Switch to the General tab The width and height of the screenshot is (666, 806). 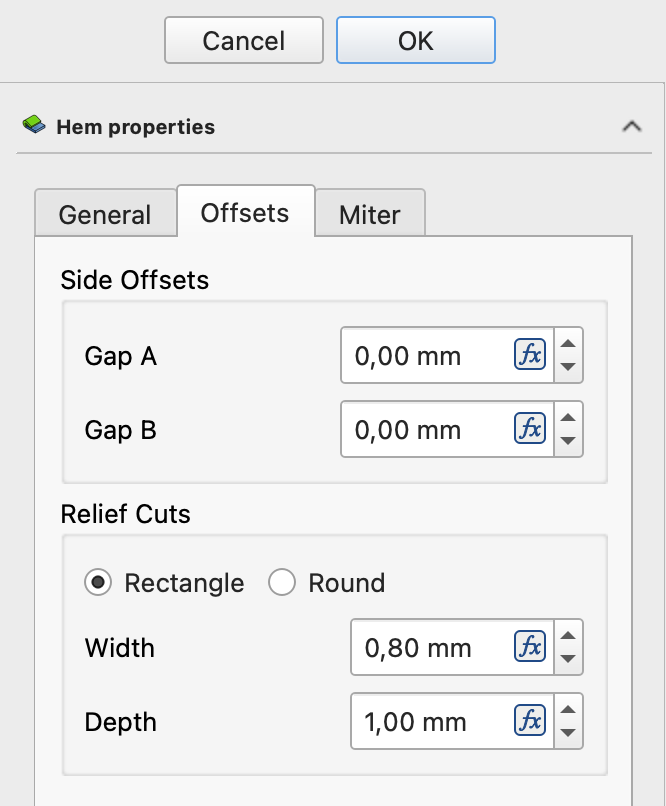[105, 214]
